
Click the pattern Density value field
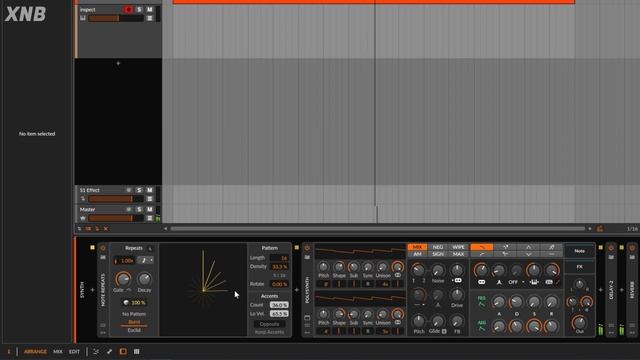pos(279,267)
